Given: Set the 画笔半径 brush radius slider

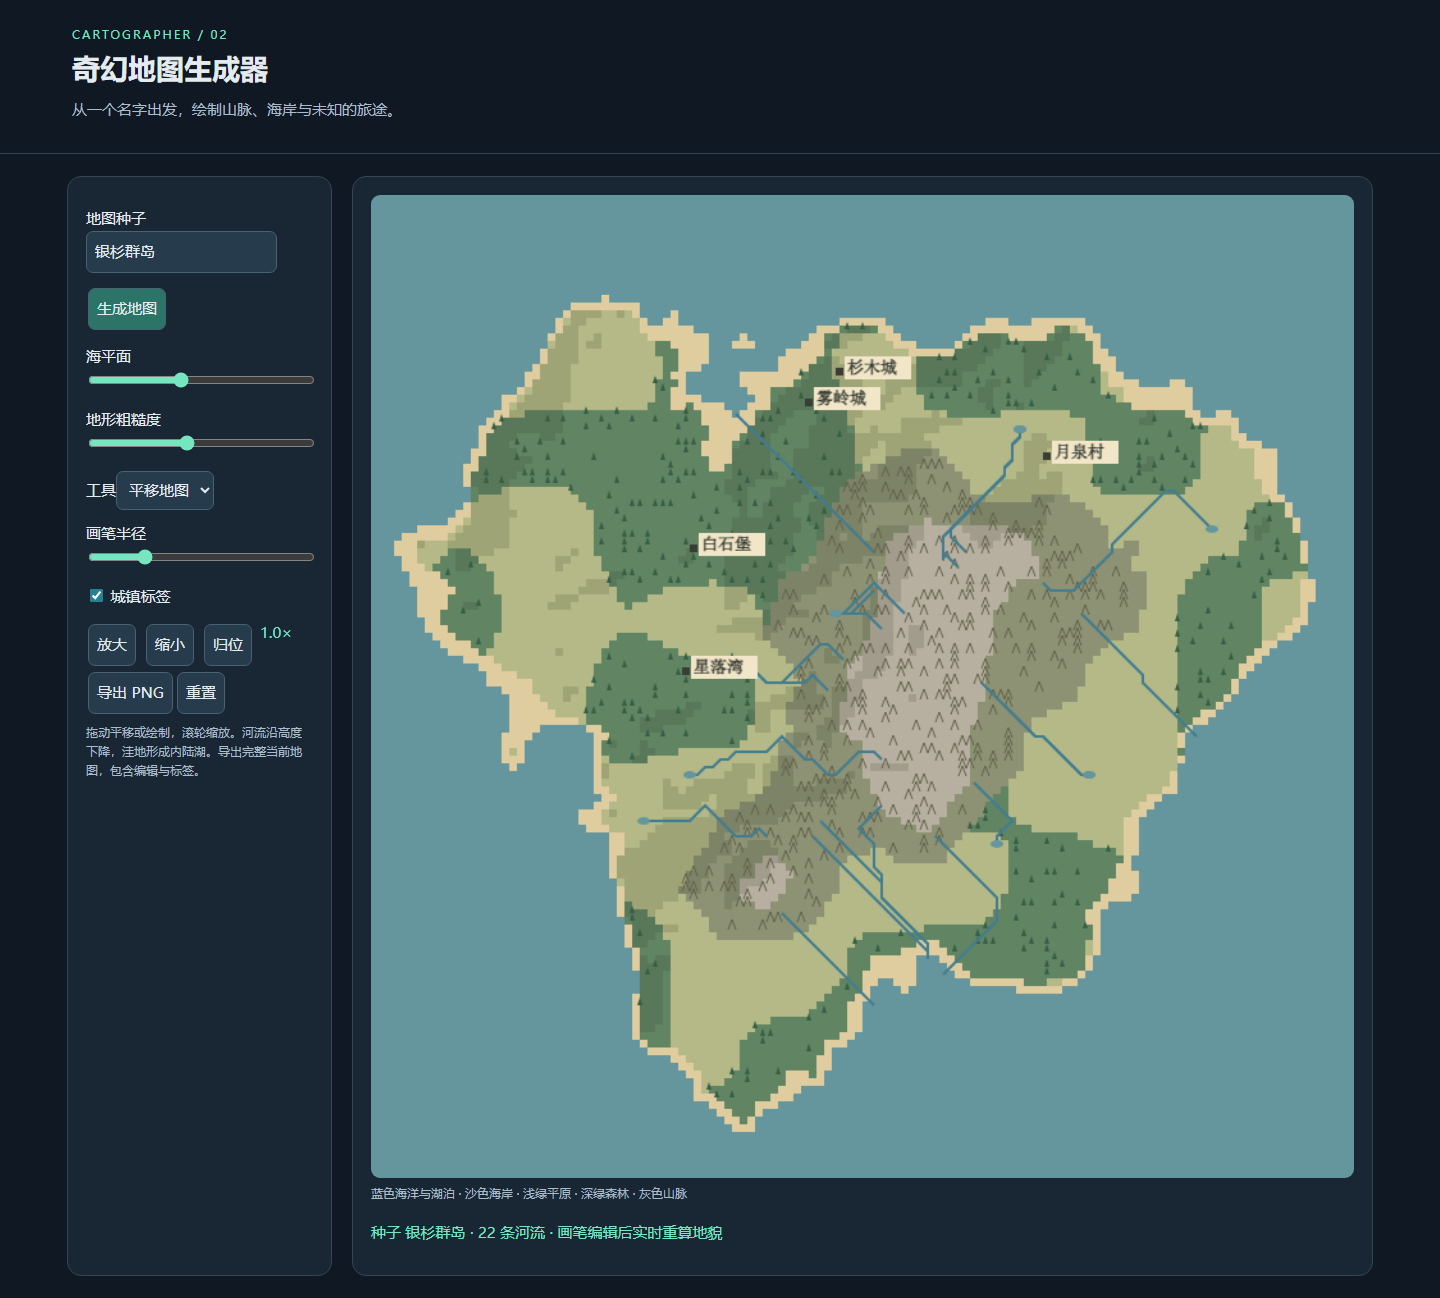Looking at the screenshot, I should [x=201, y=557].
